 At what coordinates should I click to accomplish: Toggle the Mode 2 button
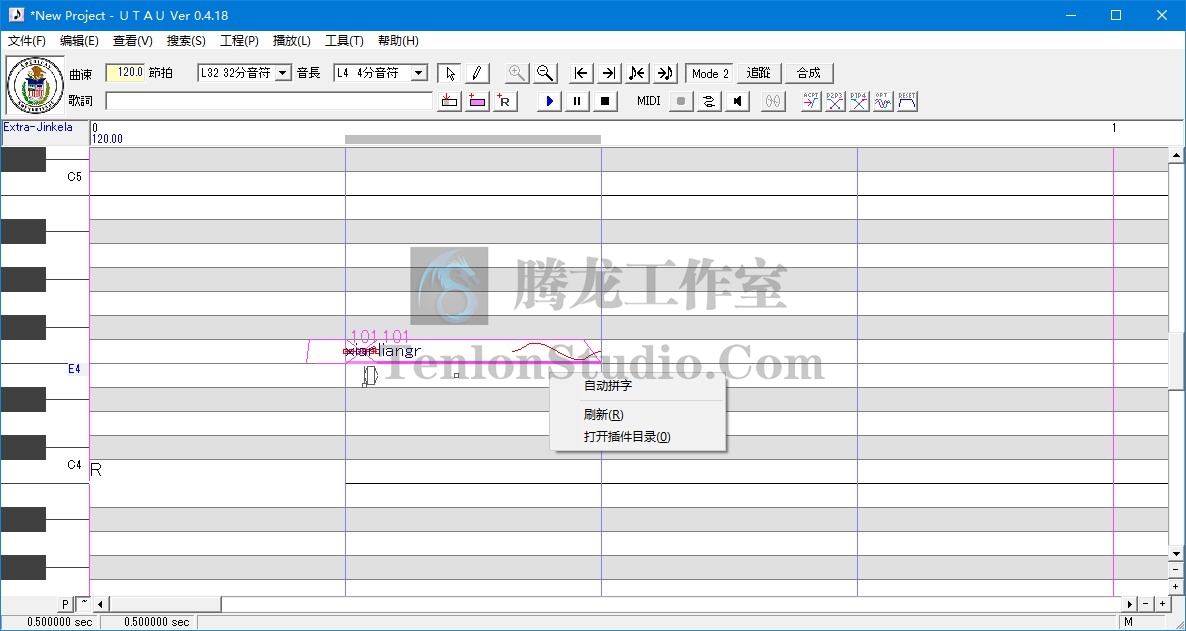tap(709, 73)
